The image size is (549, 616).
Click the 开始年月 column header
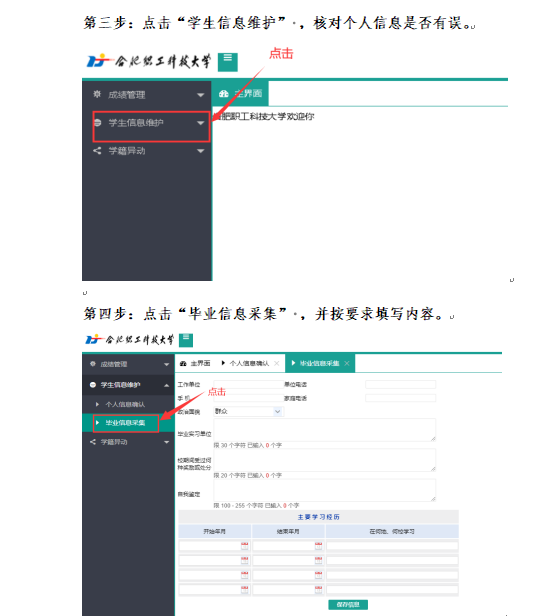(x=215, y=531)
